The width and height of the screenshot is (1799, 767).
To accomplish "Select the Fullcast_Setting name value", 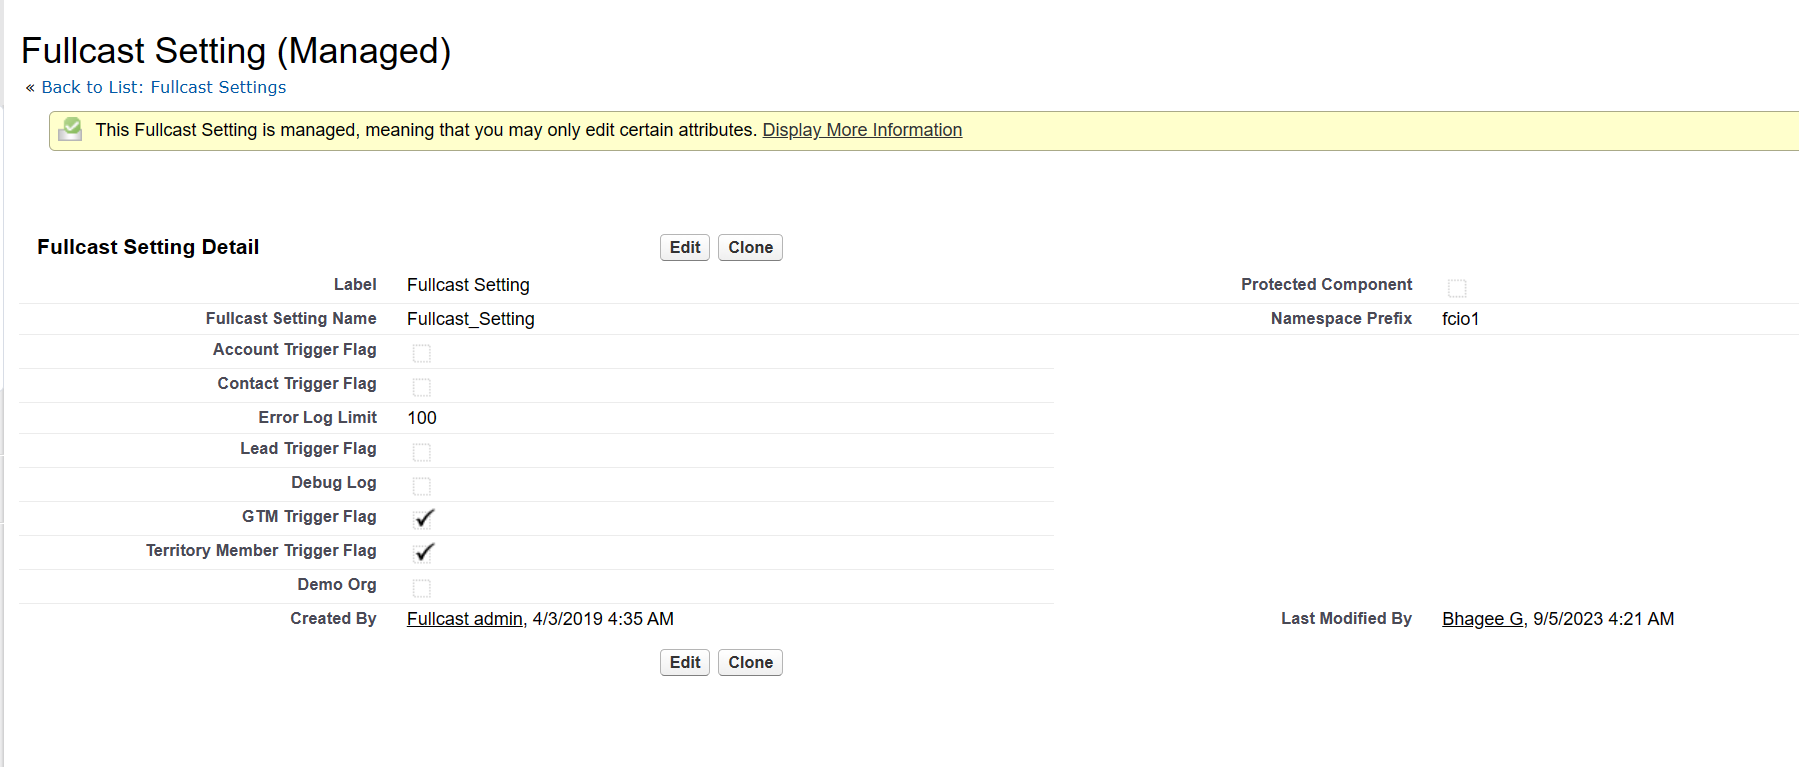I will (x=471, y=319).
